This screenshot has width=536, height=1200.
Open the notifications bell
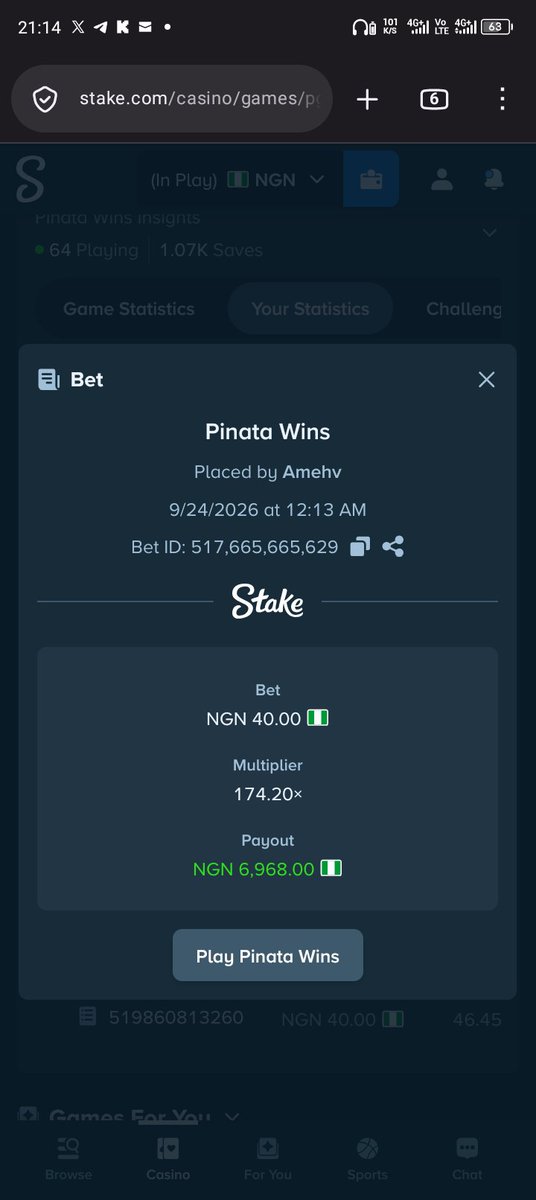coord(493,179)
